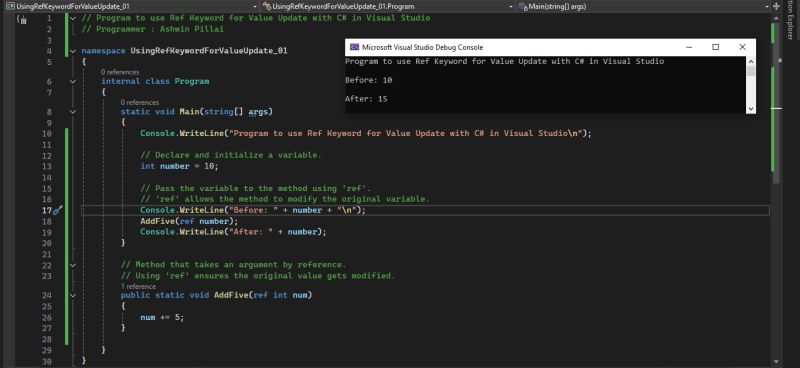The width and height of the screenshot is (800, 368).
Task: Click 'Before: 10' in the Debug Console
Action: [x=368, y=80]
